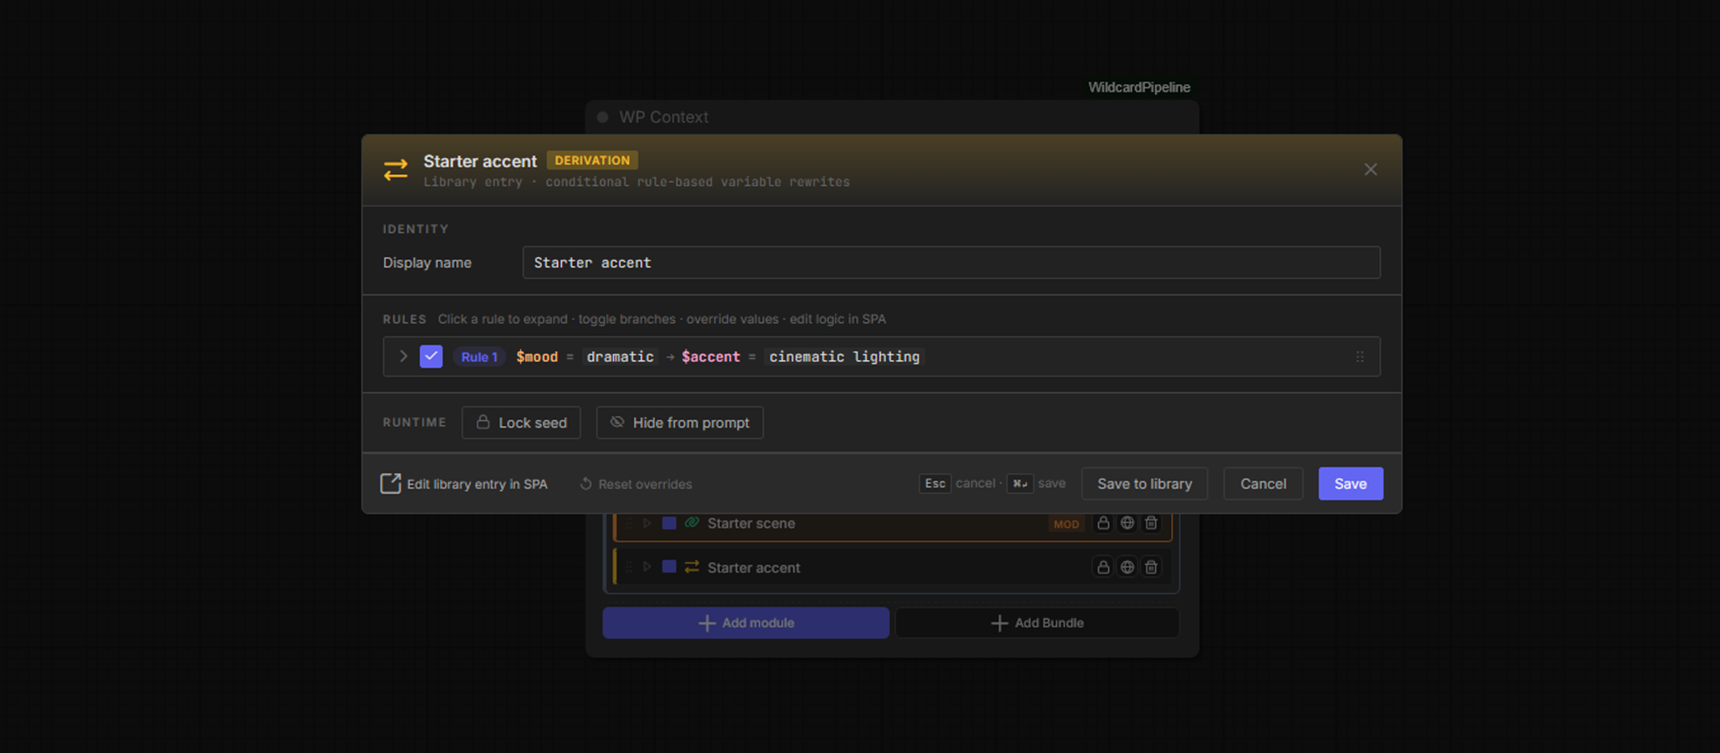Click the $accent variable in Rule 1
Screen dimensions: 1720x753
[711, 357]
